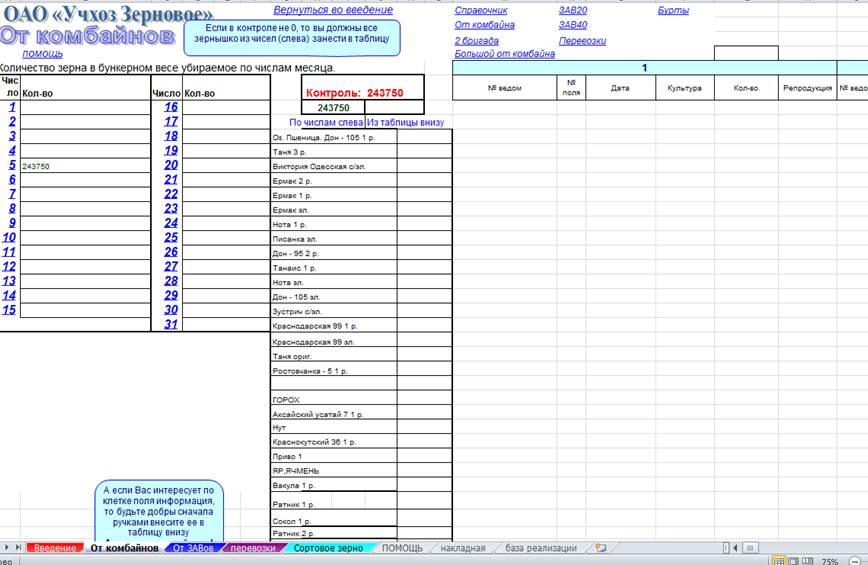This screenshot has height=565, width=868.
Task: Switch to Normal view icon in status bar
Action: point(779,561)
